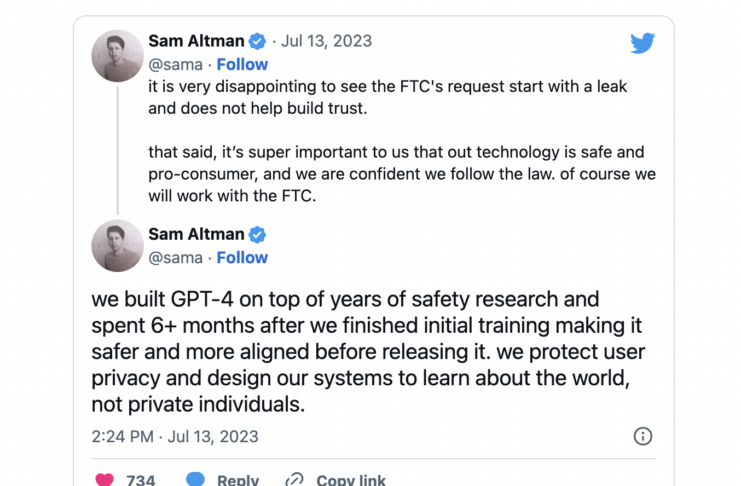Open the Jul 13, 2023 date link at top
The width and height of the screenshot is (741, 486).
[327, 41]
